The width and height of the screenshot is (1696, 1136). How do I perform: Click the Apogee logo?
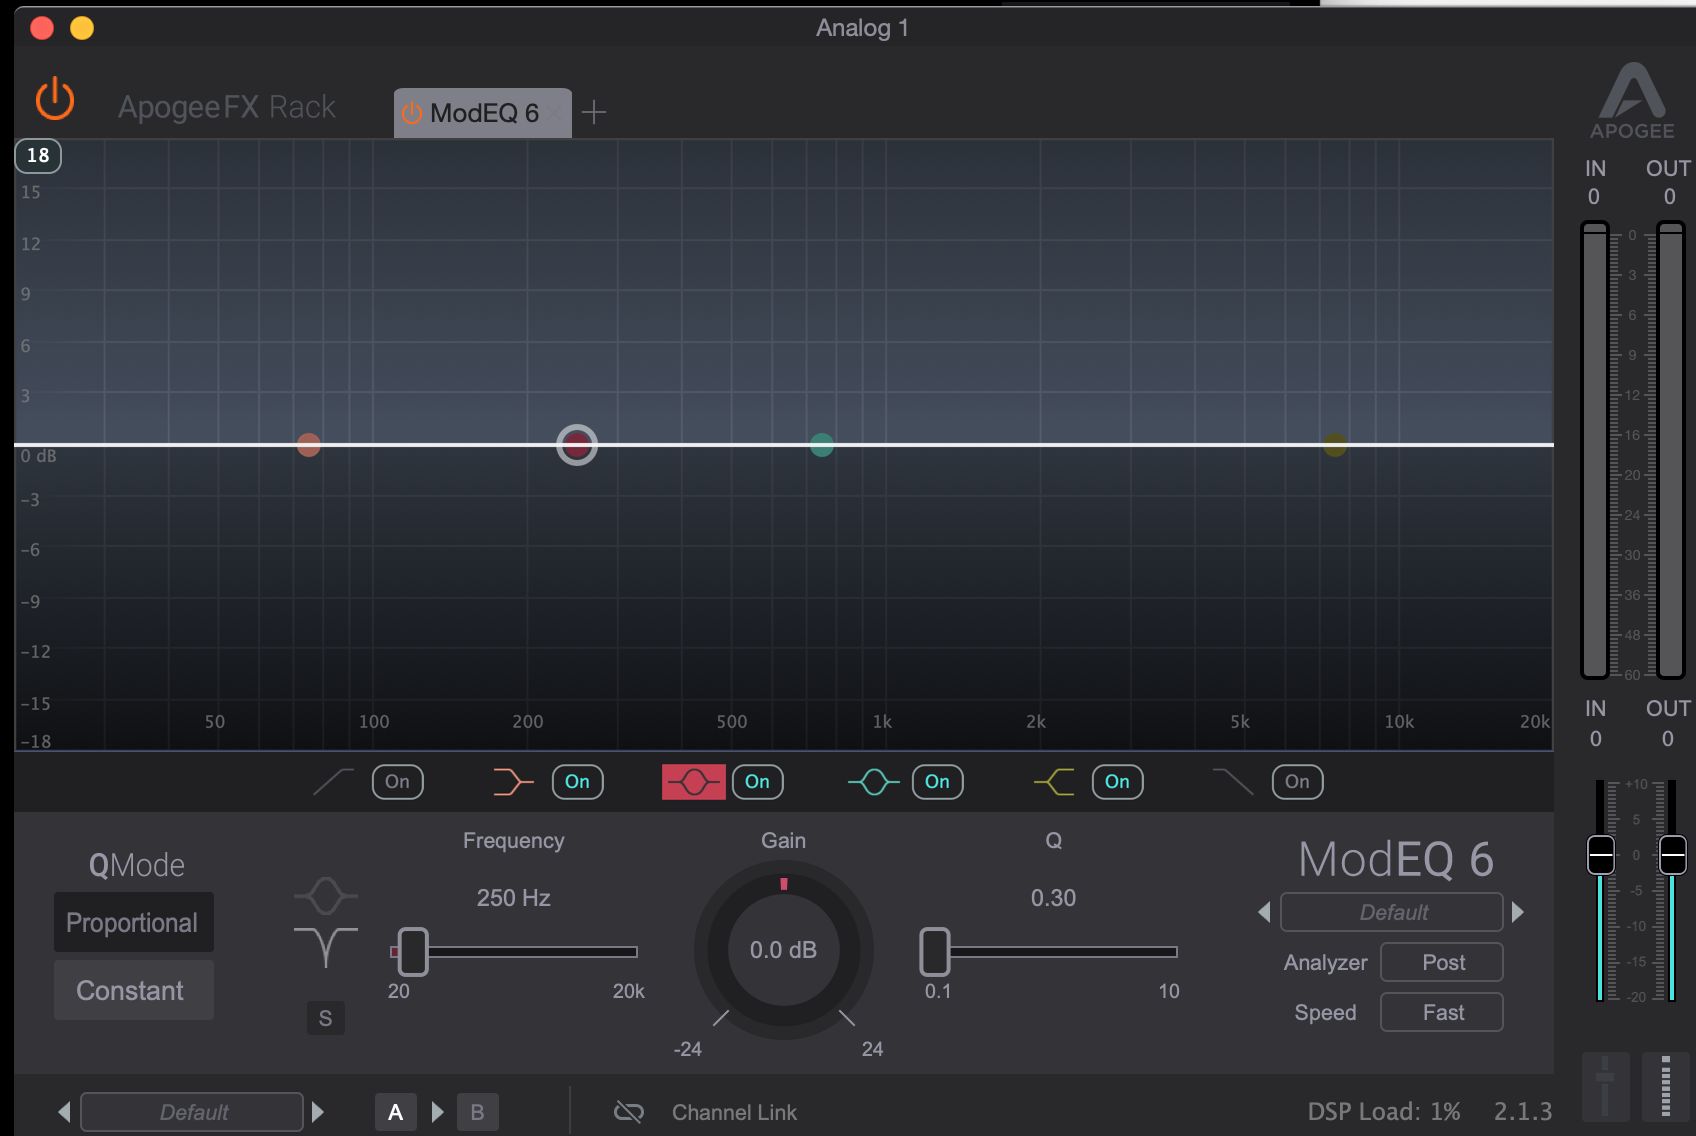click(x=1632, y=101)
